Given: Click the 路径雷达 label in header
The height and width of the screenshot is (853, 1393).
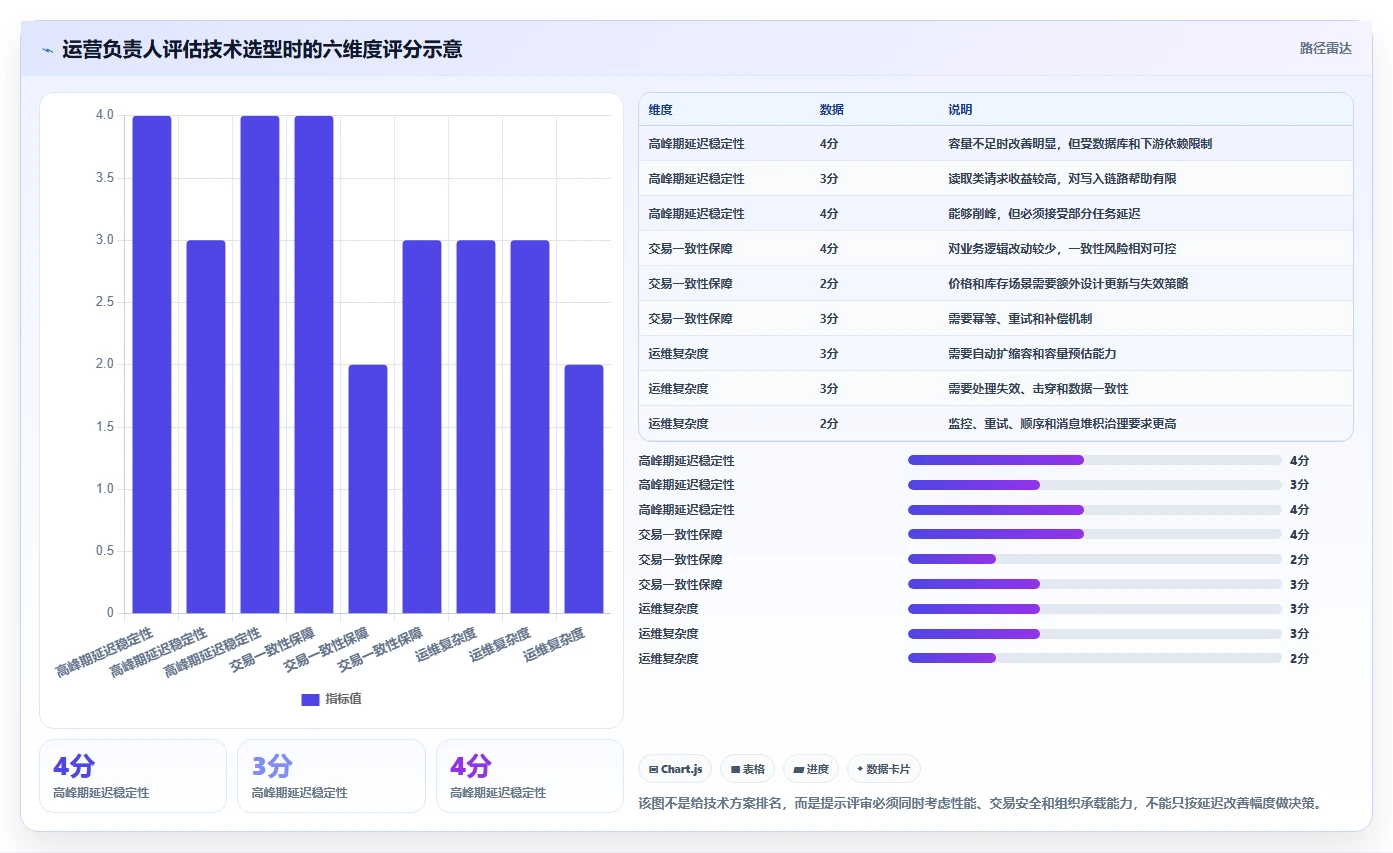Looking at the screenshot, I should click(1325, 48).
